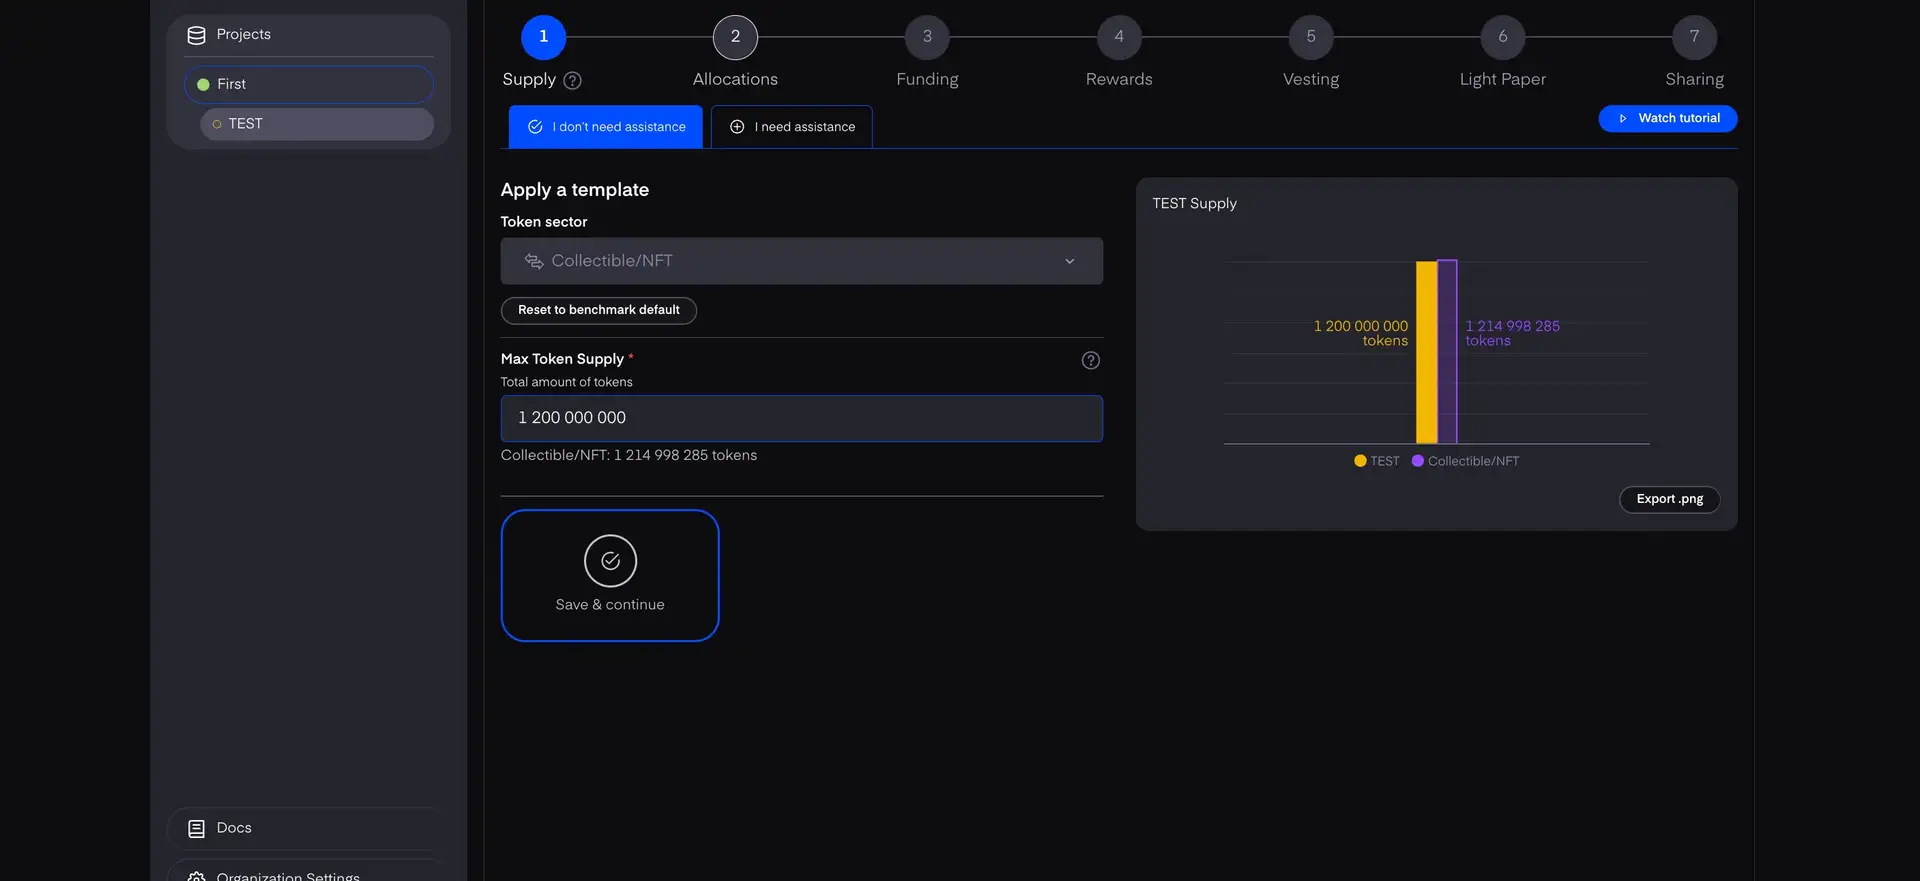This screenshot has height=881, width=1920.
Task: Click Reset to benchmark default button
Action: click(598, 310)
